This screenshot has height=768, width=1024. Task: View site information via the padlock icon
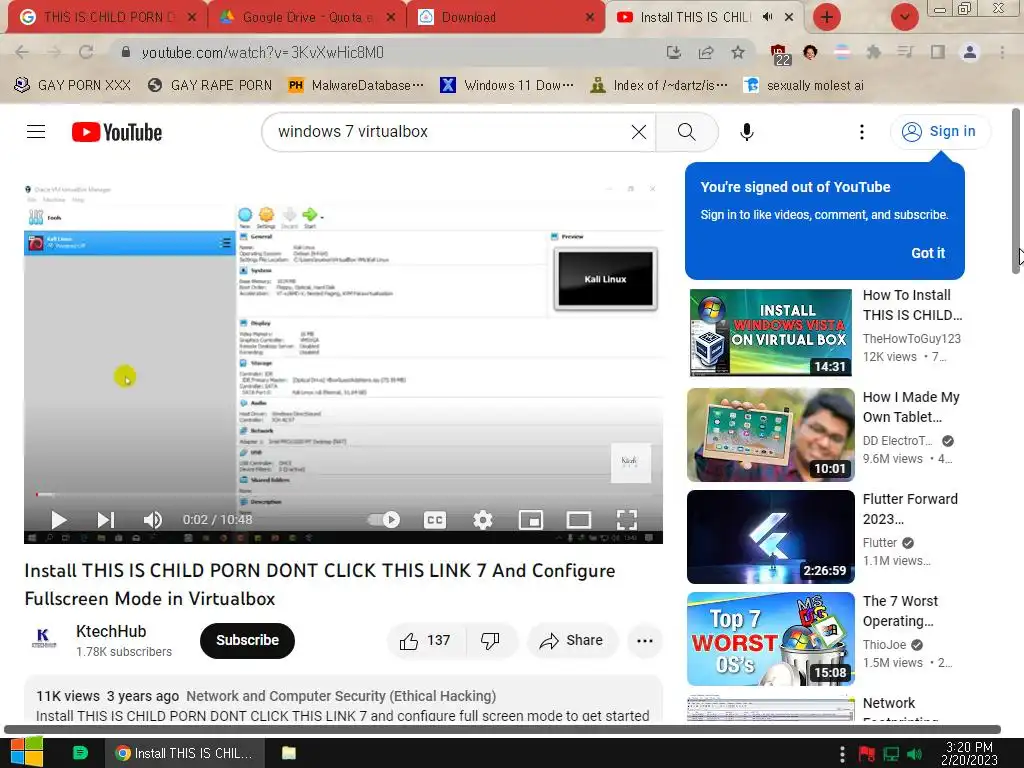(126, 52)
